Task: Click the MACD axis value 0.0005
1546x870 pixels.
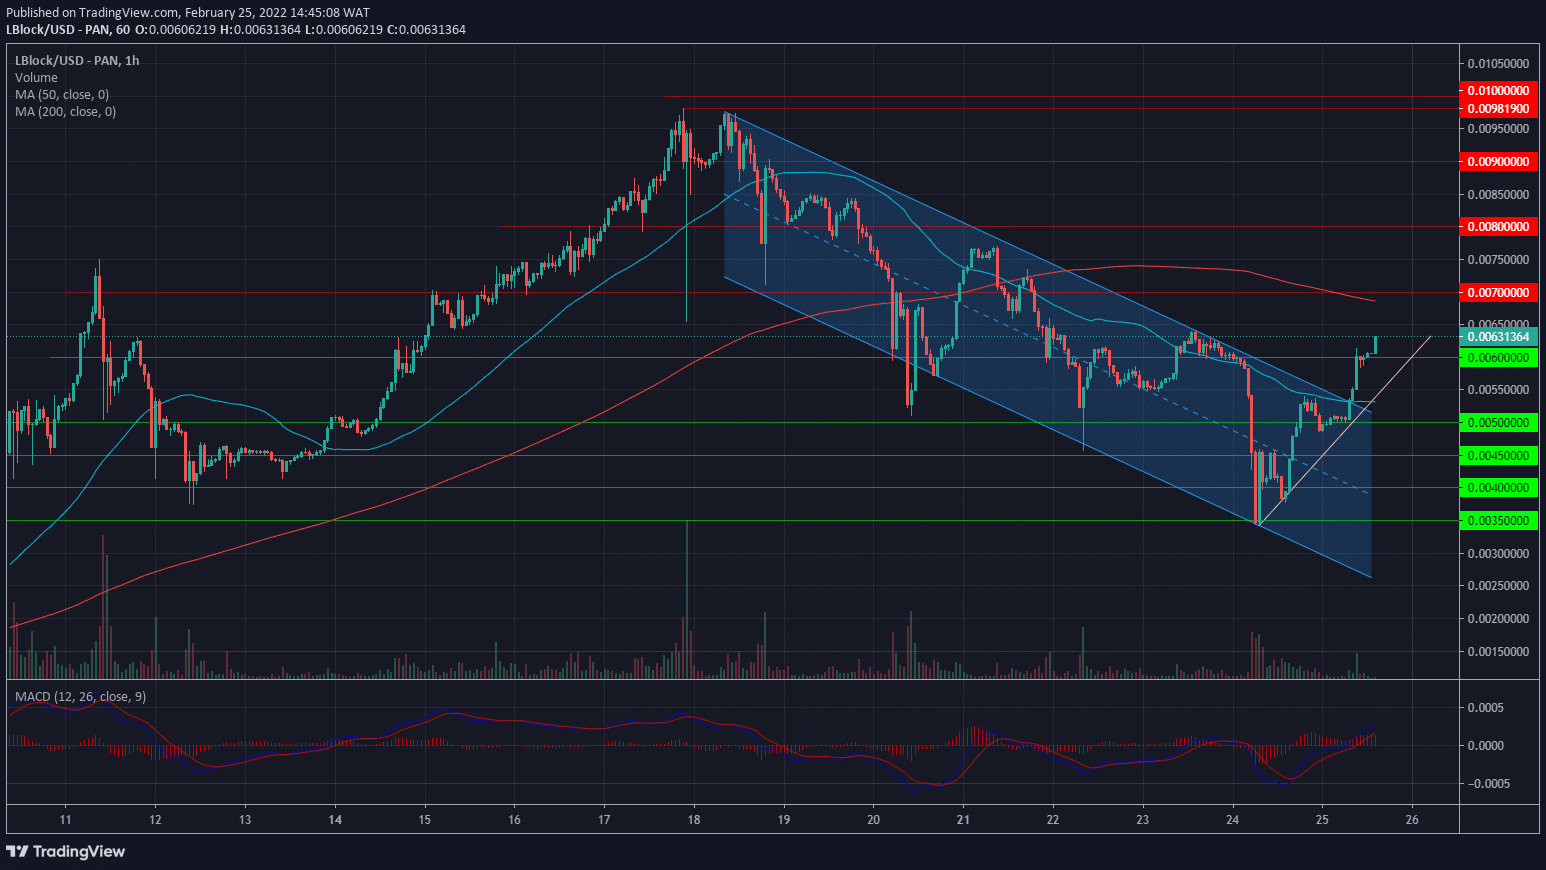Action: point(1485,708)
